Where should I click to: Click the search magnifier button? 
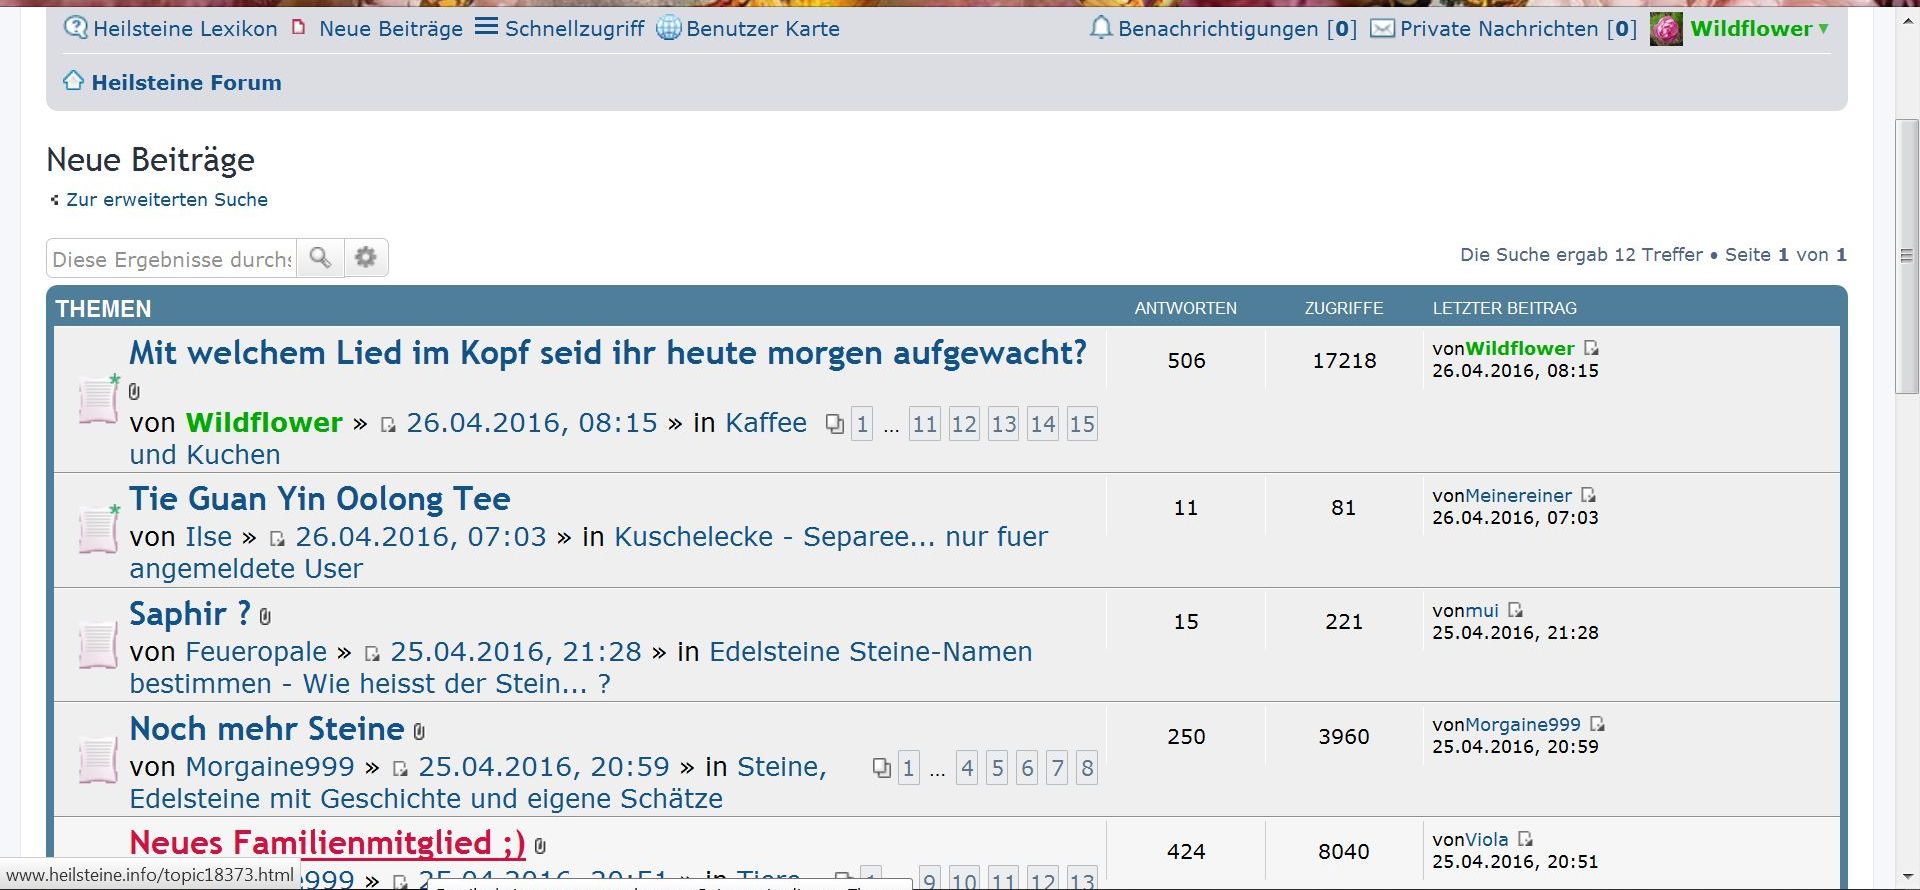[x=320, y=258]
